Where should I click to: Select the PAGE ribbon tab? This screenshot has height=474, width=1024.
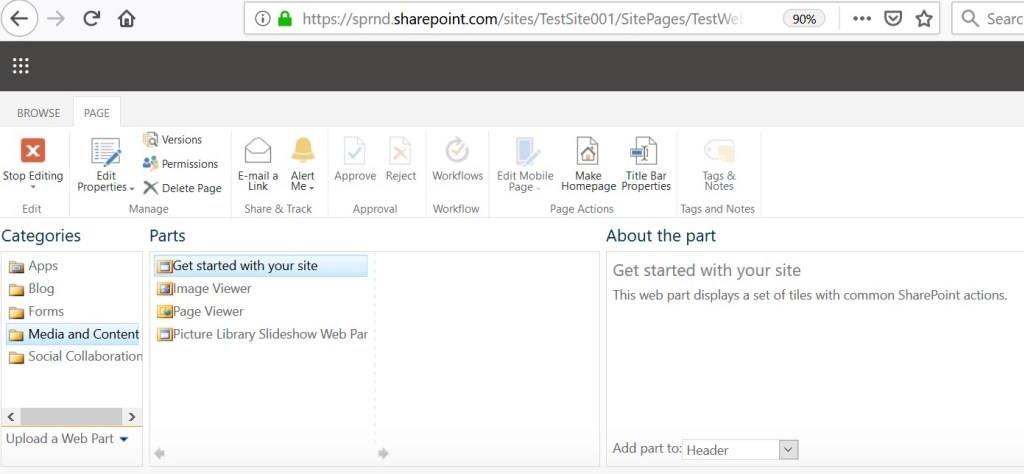coord(97,113)
